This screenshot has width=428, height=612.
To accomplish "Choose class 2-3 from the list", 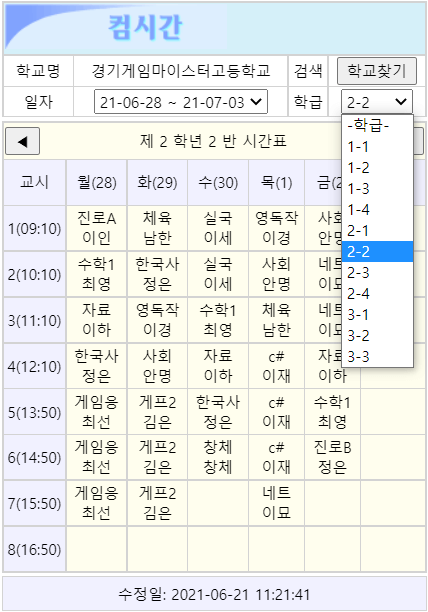I will click(377, 272).
